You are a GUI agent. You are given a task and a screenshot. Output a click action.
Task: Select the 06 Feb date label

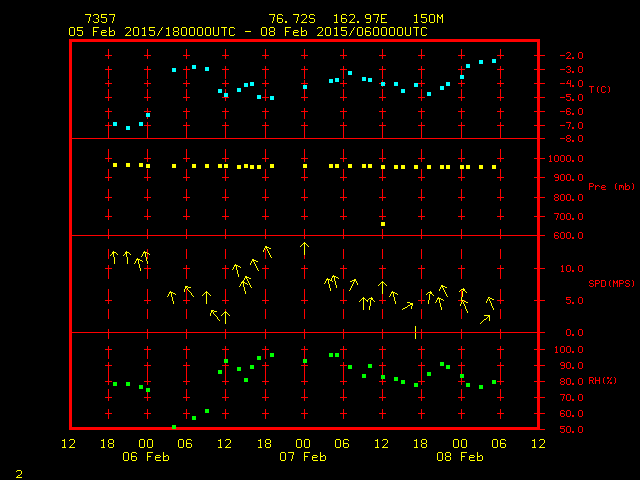tap(146, 457)
